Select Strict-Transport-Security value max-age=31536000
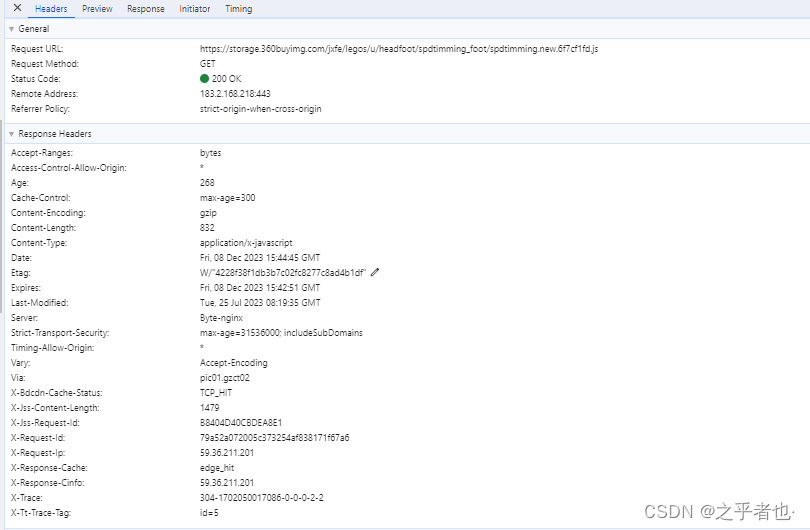The width and height of the screenshot is (810, 530). [x=281, y=333]
